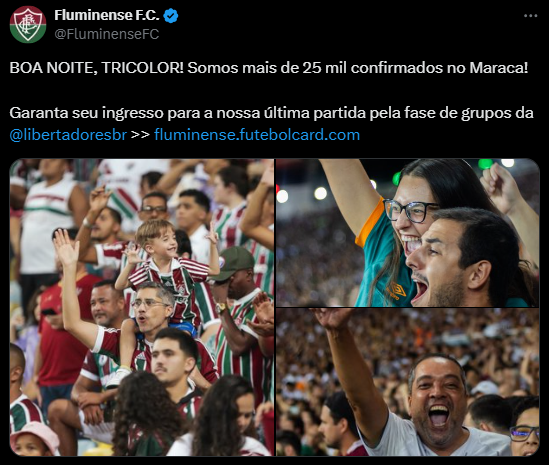Click the blue verified checkmark badge
549x465 pixels.
point(171,16)
